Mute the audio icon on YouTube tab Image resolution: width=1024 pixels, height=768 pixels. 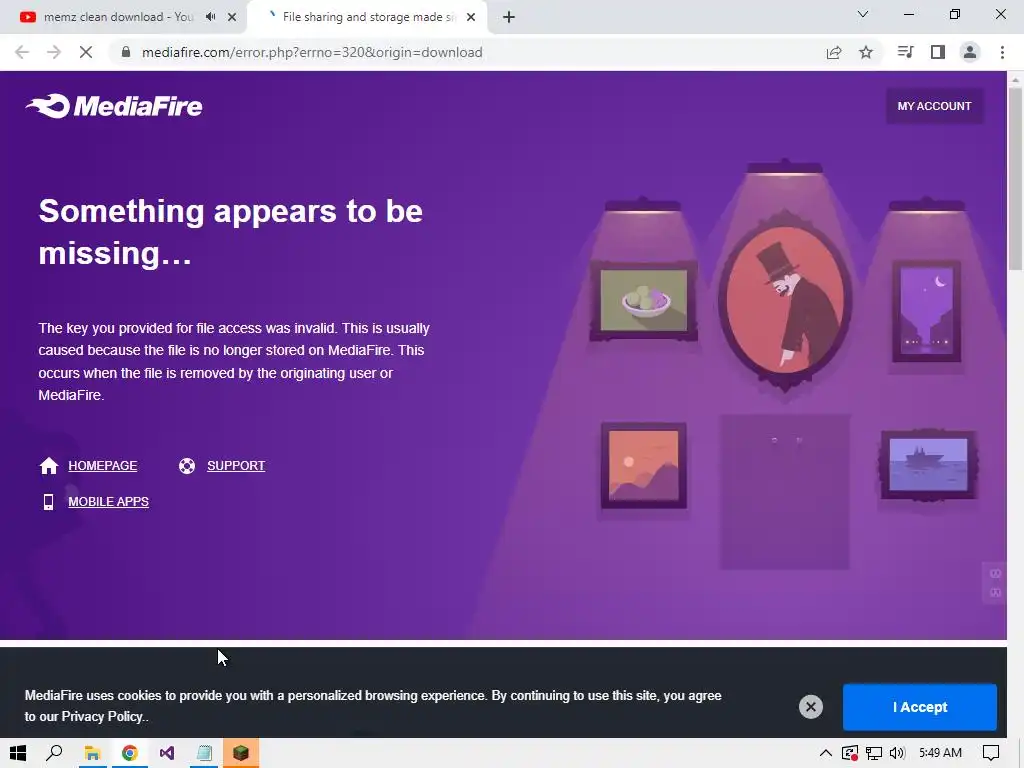point(210,17)
